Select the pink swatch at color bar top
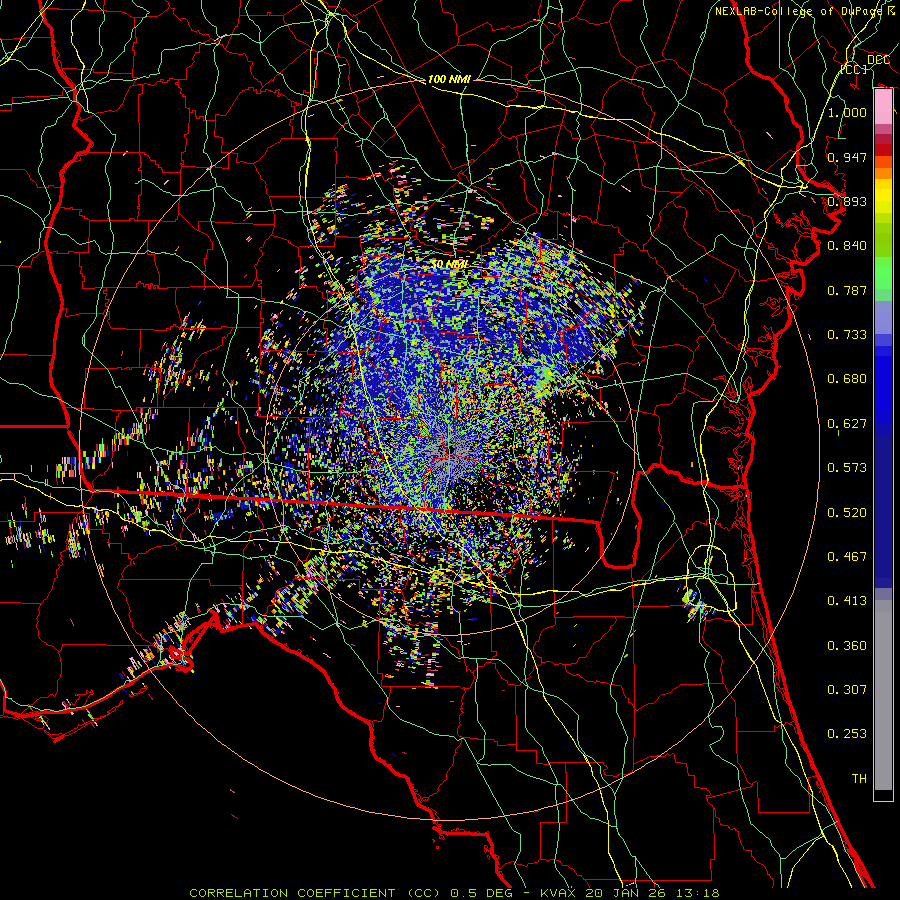The width and height of the screenshot is (900, 900). pos(883,107)
